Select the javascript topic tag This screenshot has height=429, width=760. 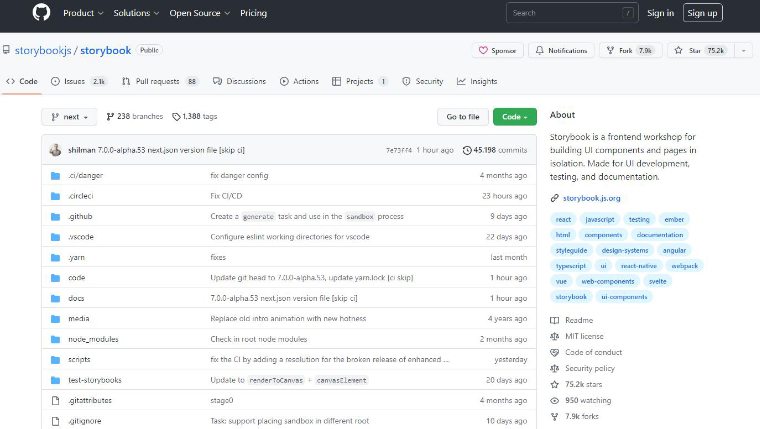[x=600, y=220]
